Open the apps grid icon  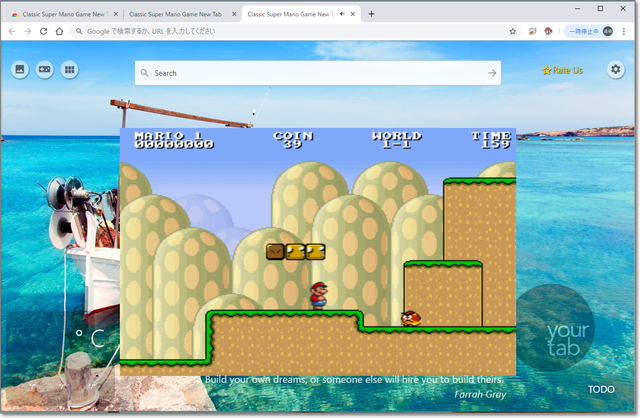[x=69, y=70]
